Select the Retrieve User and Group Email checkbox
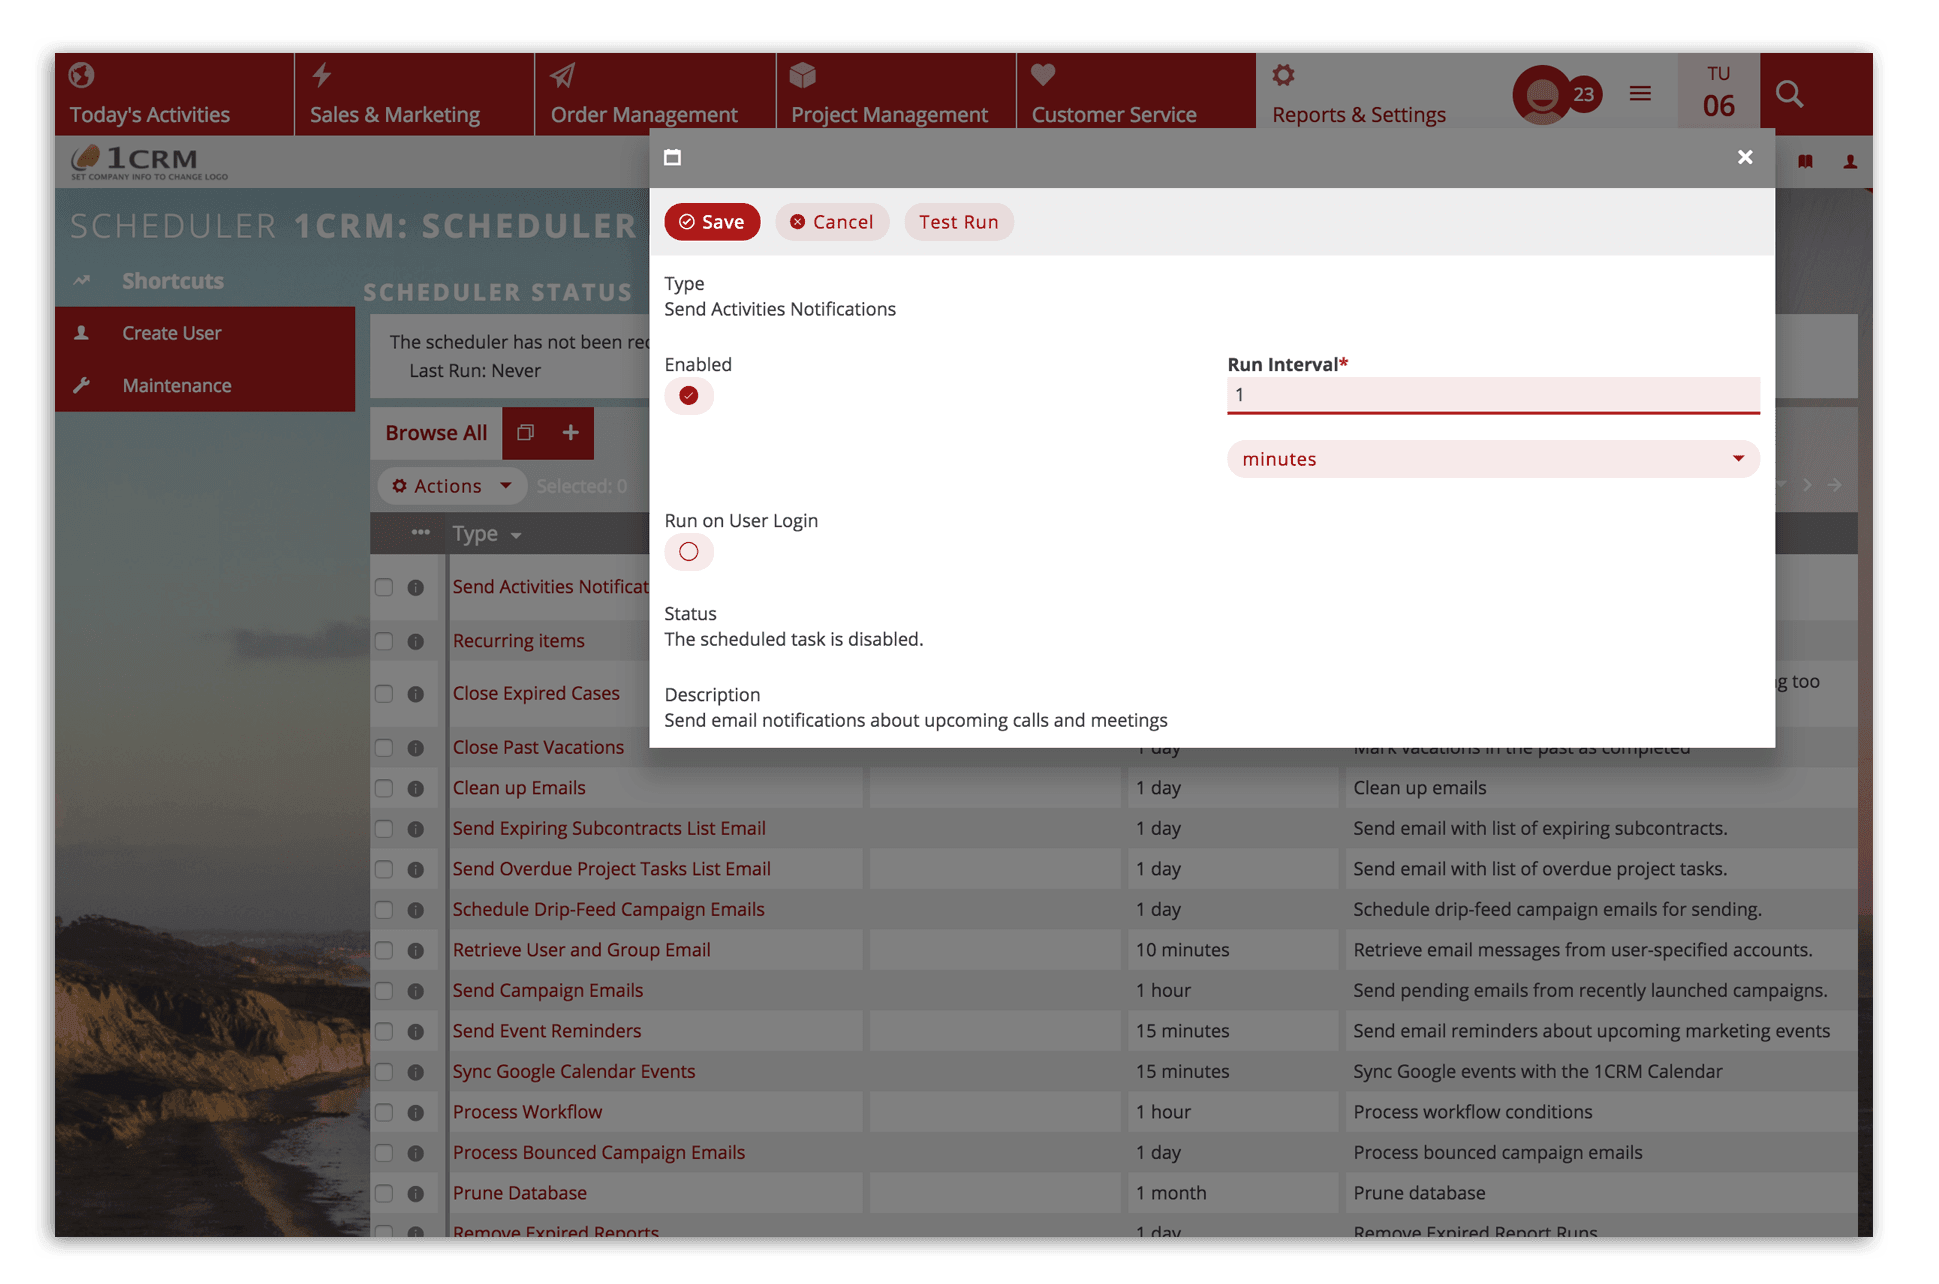 click(x=384, y=950)
